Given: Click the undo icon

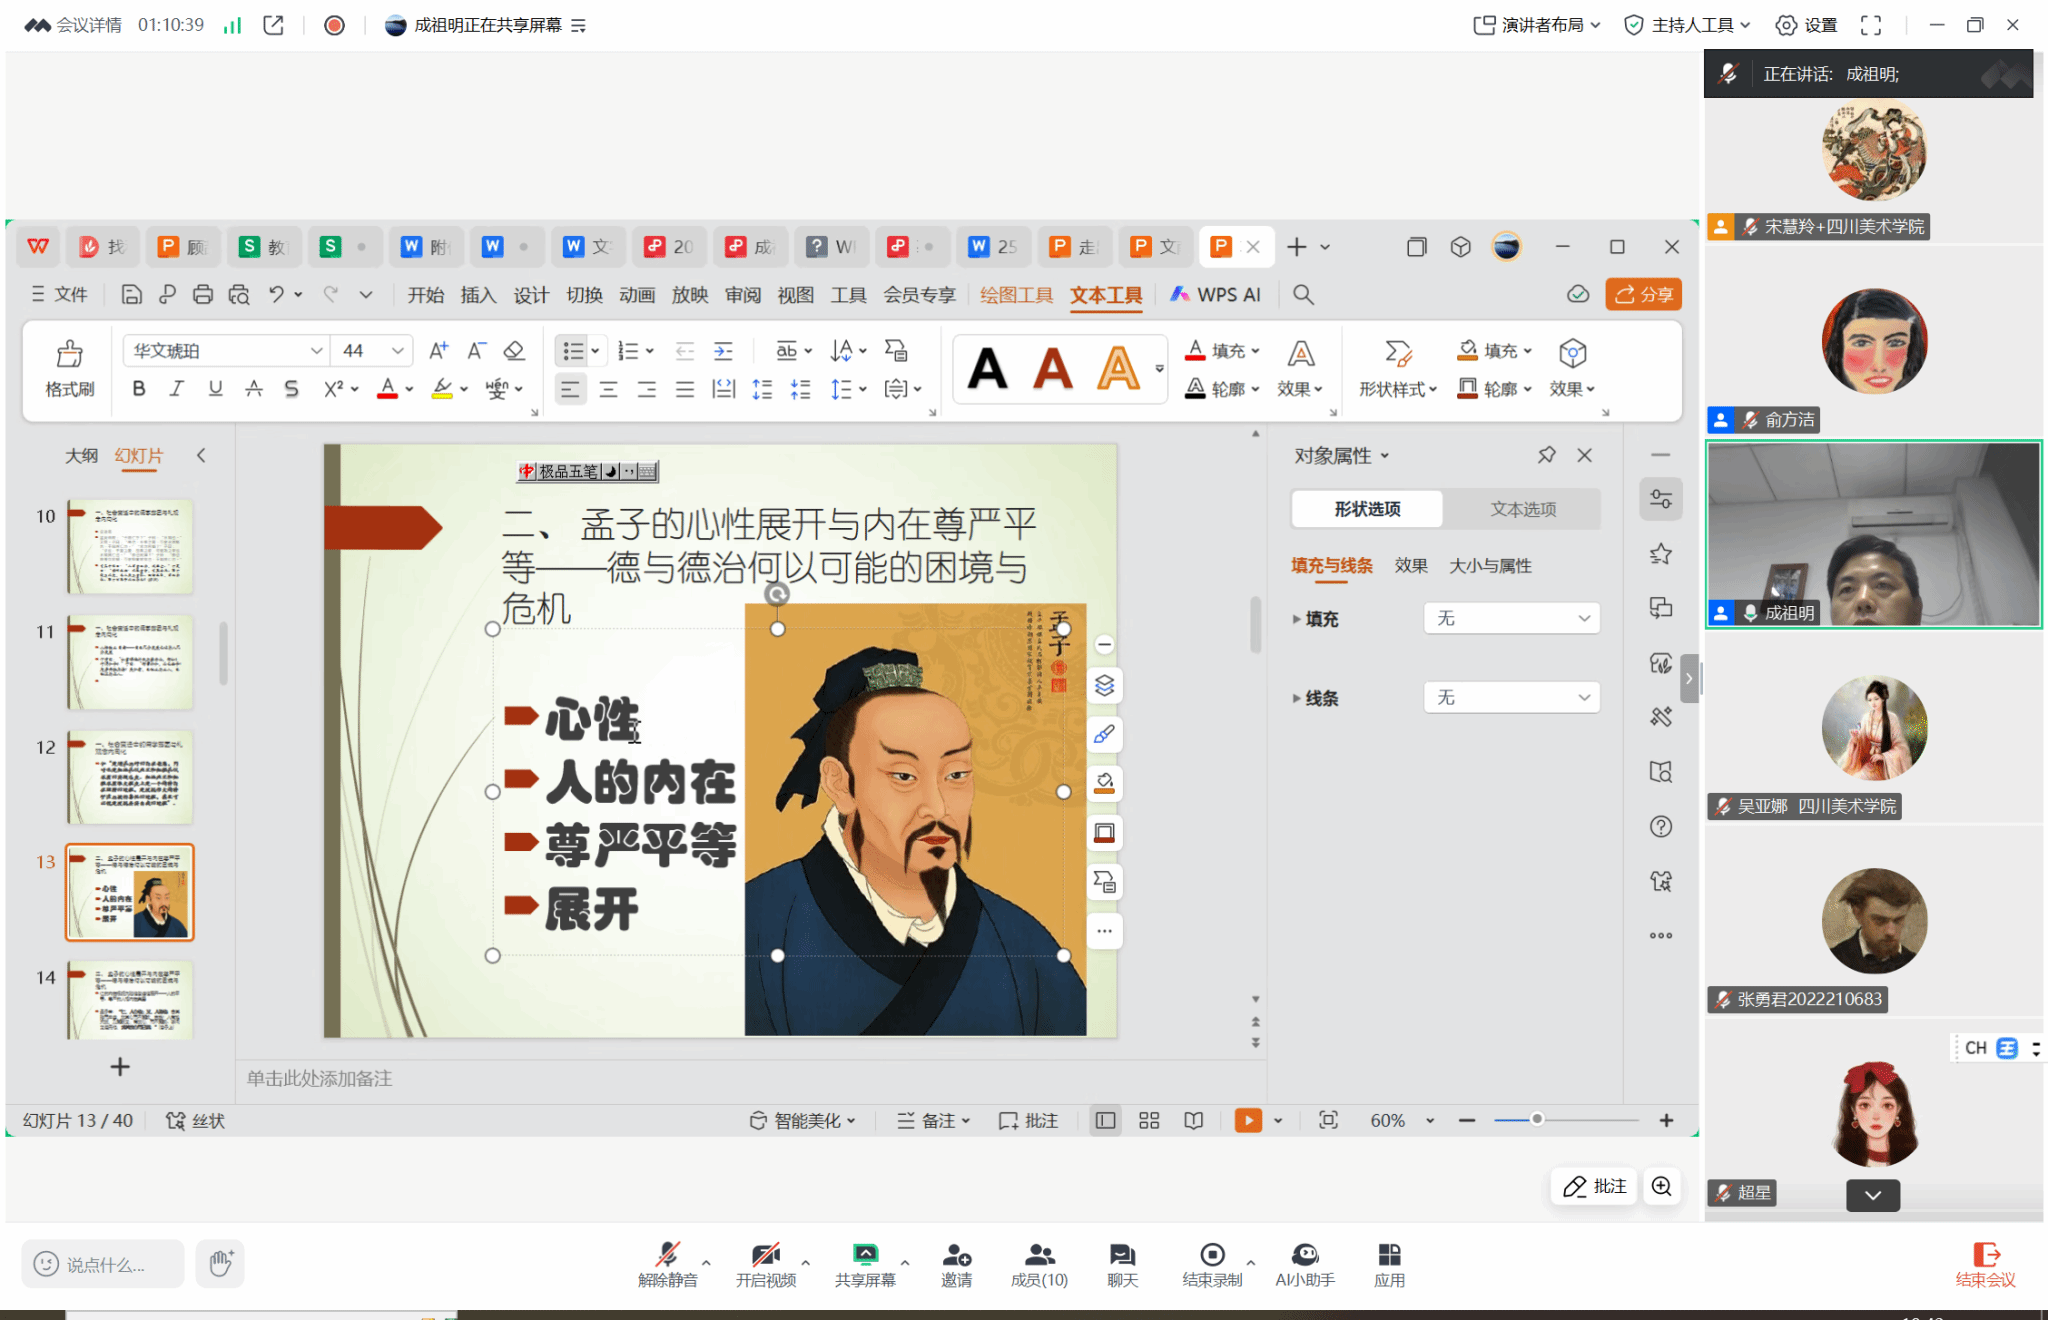Looking at the screenshot, I should click(x=276, y=295).
